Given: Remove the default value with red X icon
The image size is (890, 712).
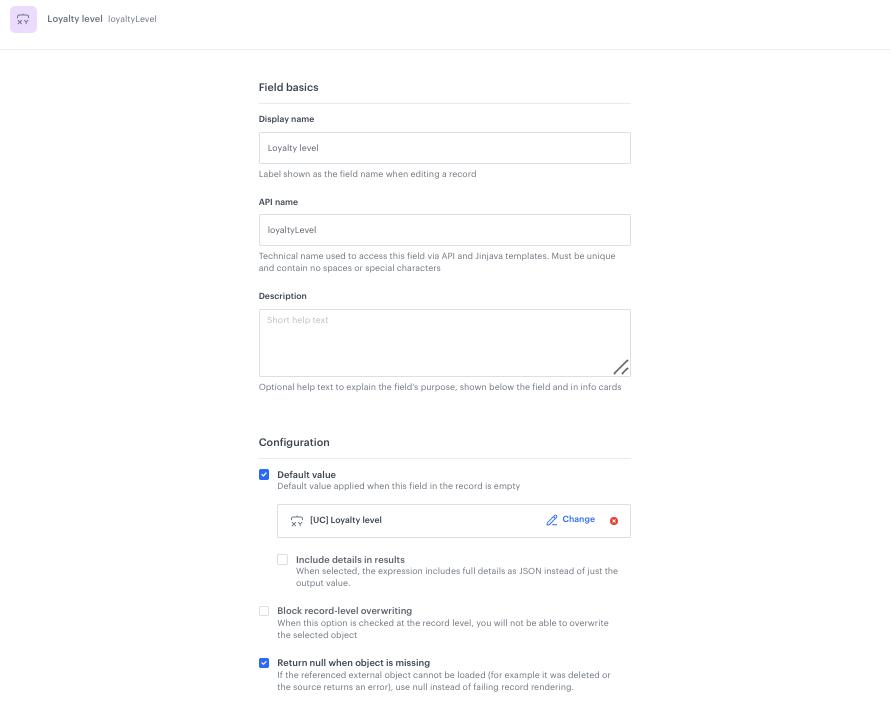Looking at the screenshot, I should (x=614, y=521).
